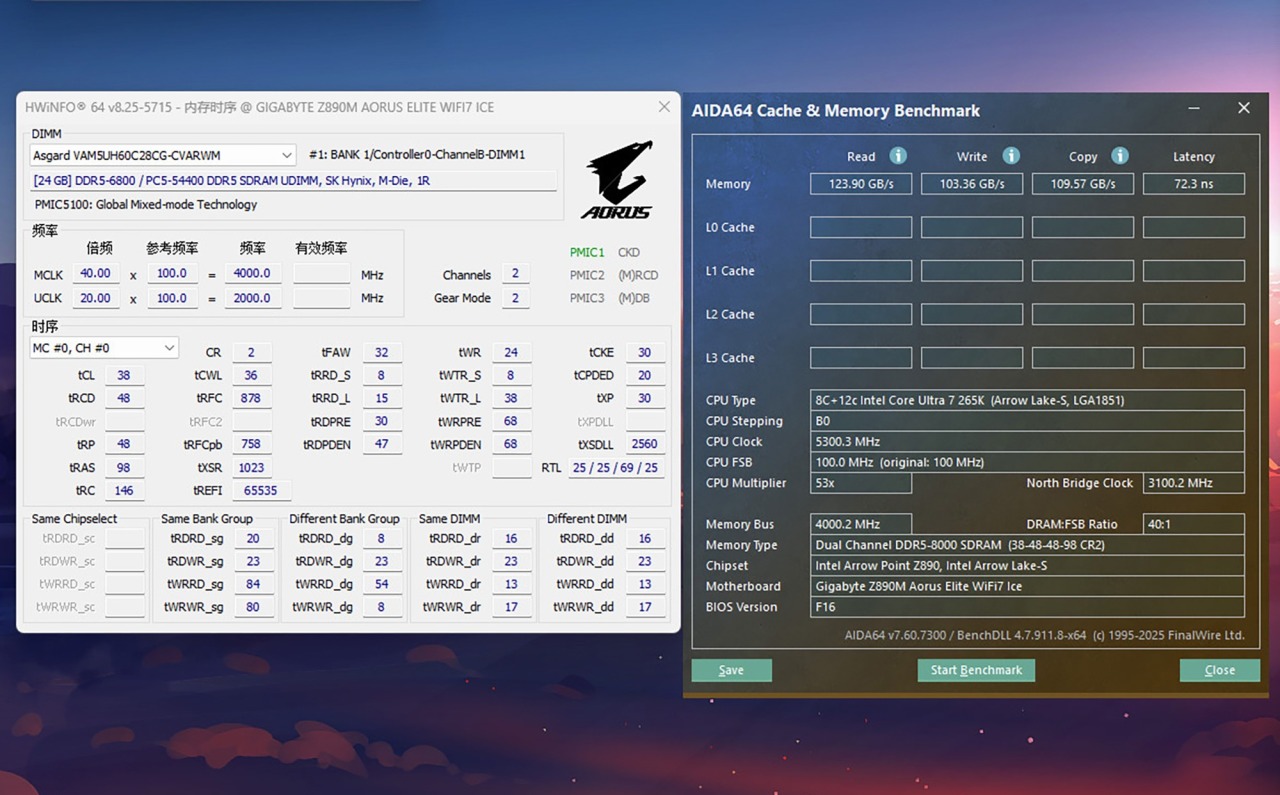The width and height of the screenshot is (1280, 795).
Task: Close AIDA64 window with the X icon
Action: 1244,108
